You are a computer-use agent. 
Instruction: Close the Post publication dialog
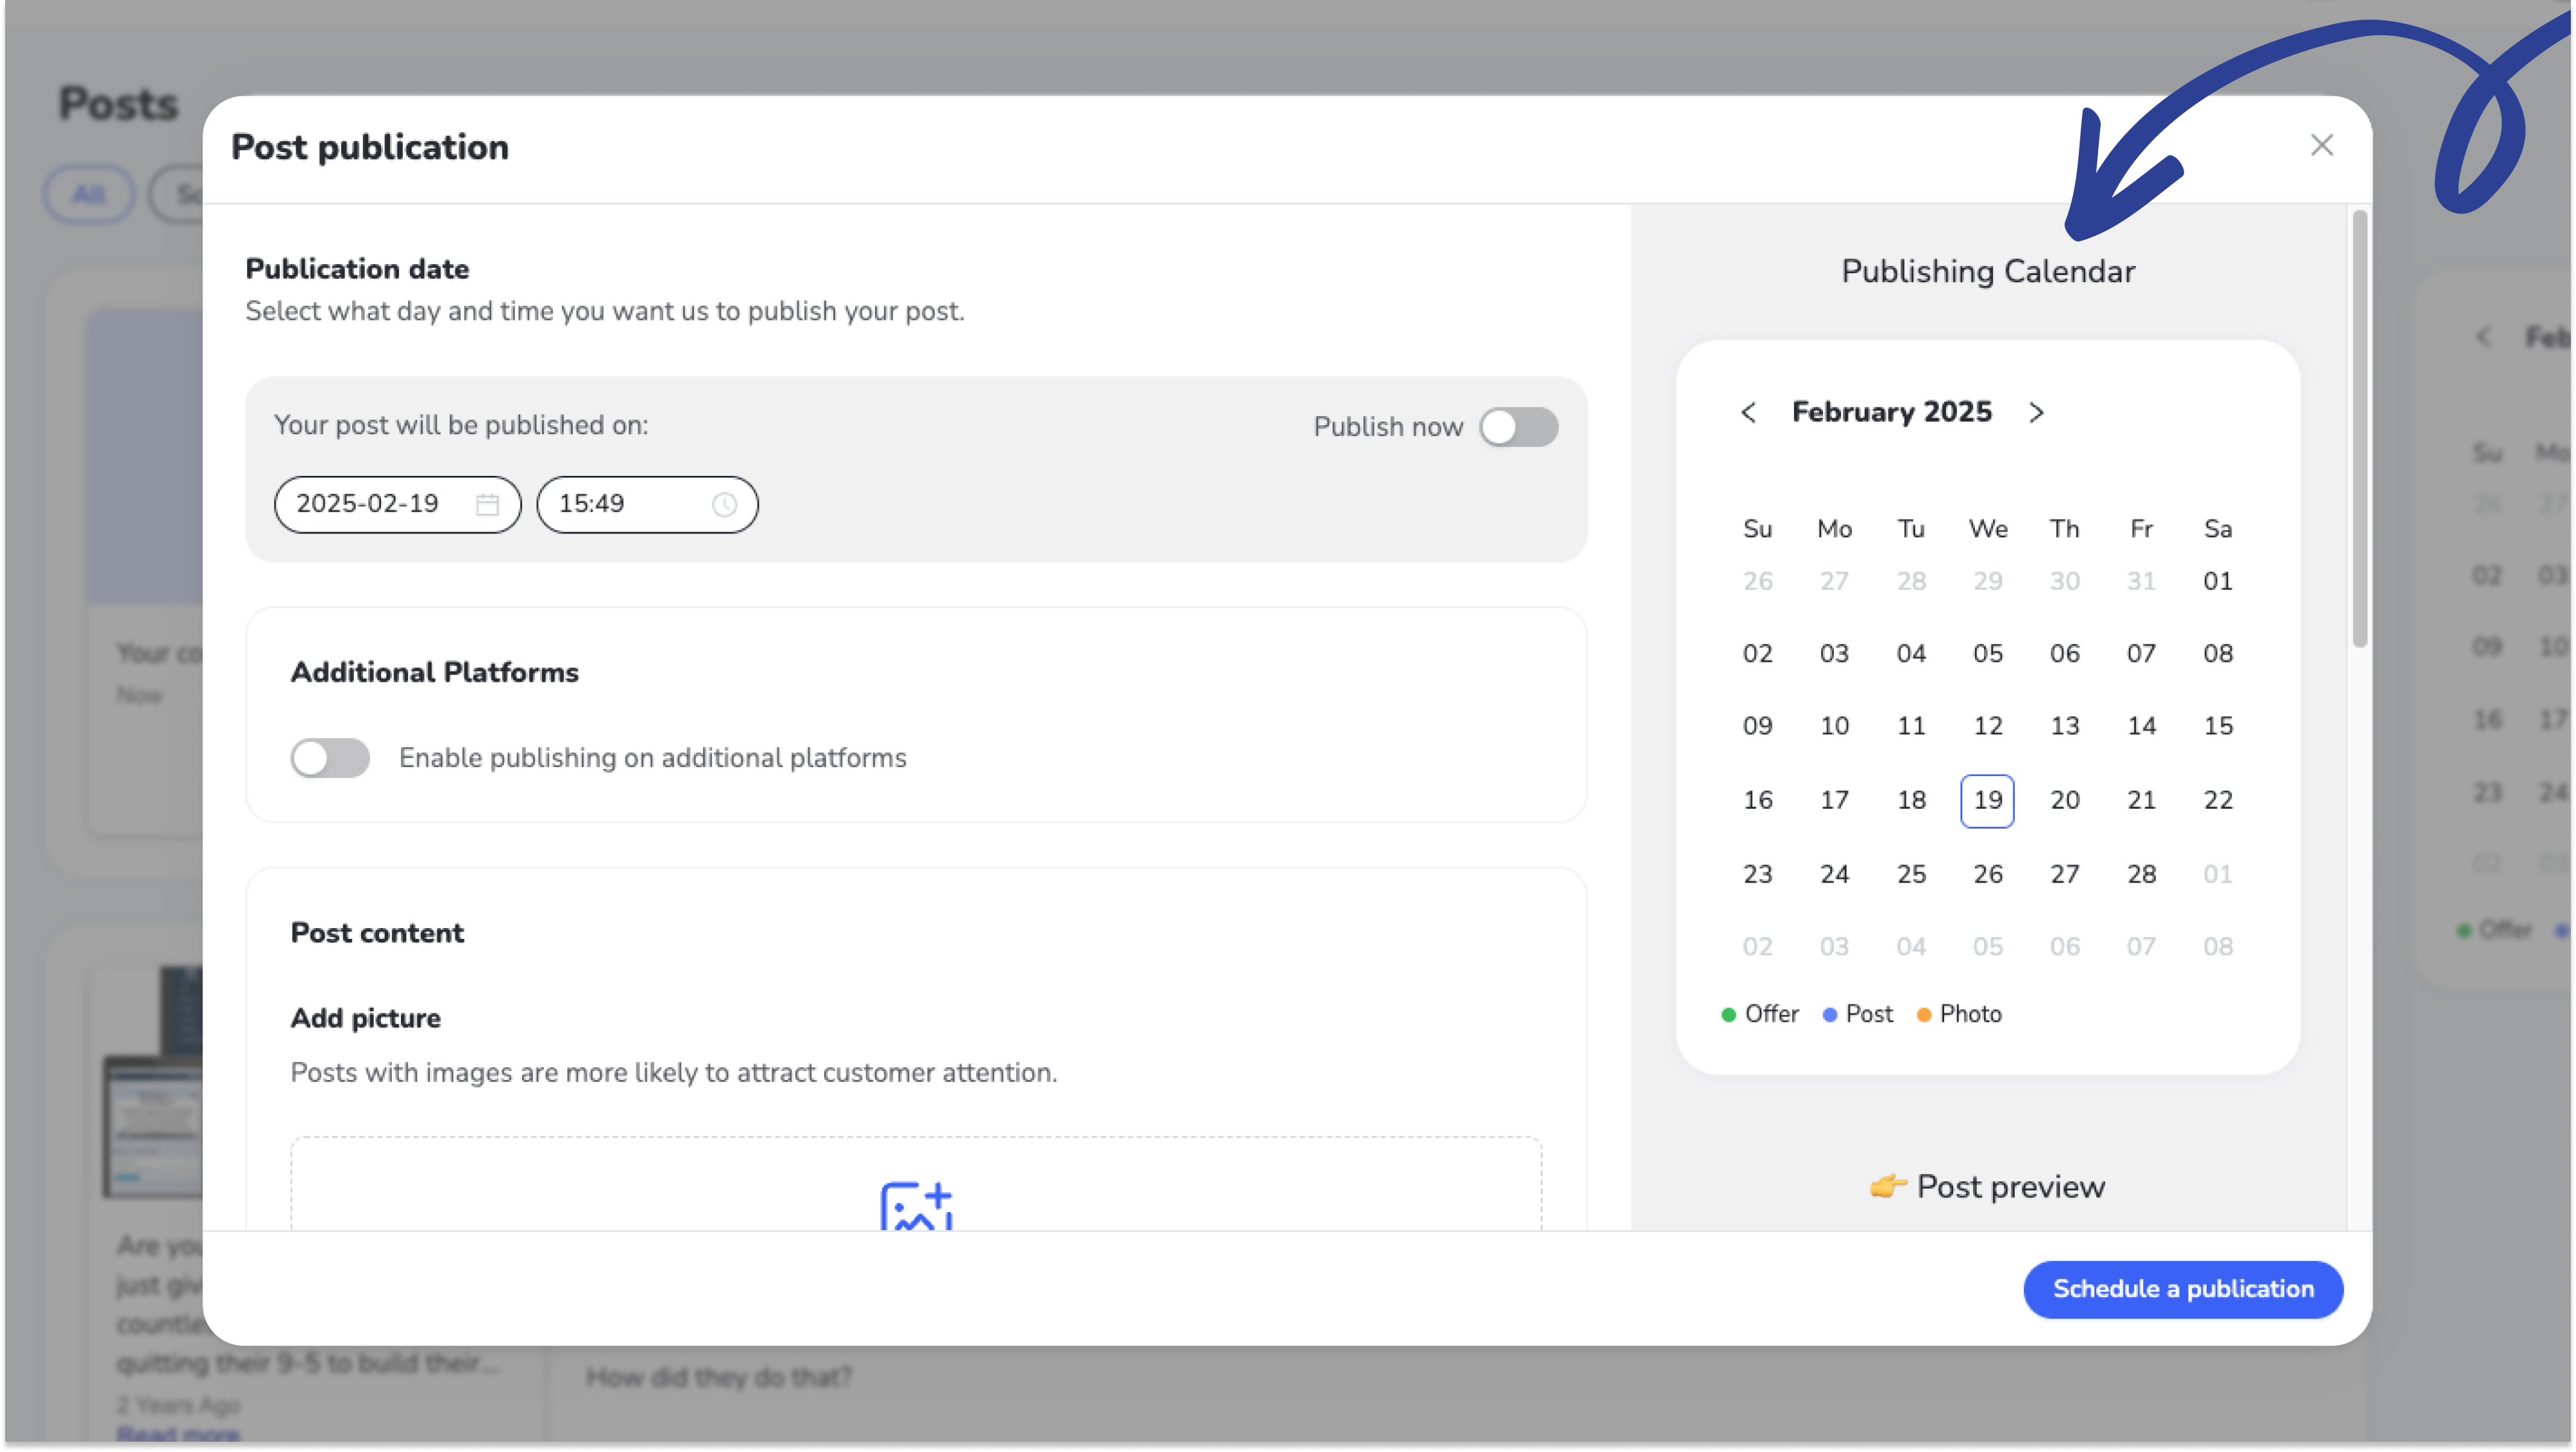tap(2321, 146)
